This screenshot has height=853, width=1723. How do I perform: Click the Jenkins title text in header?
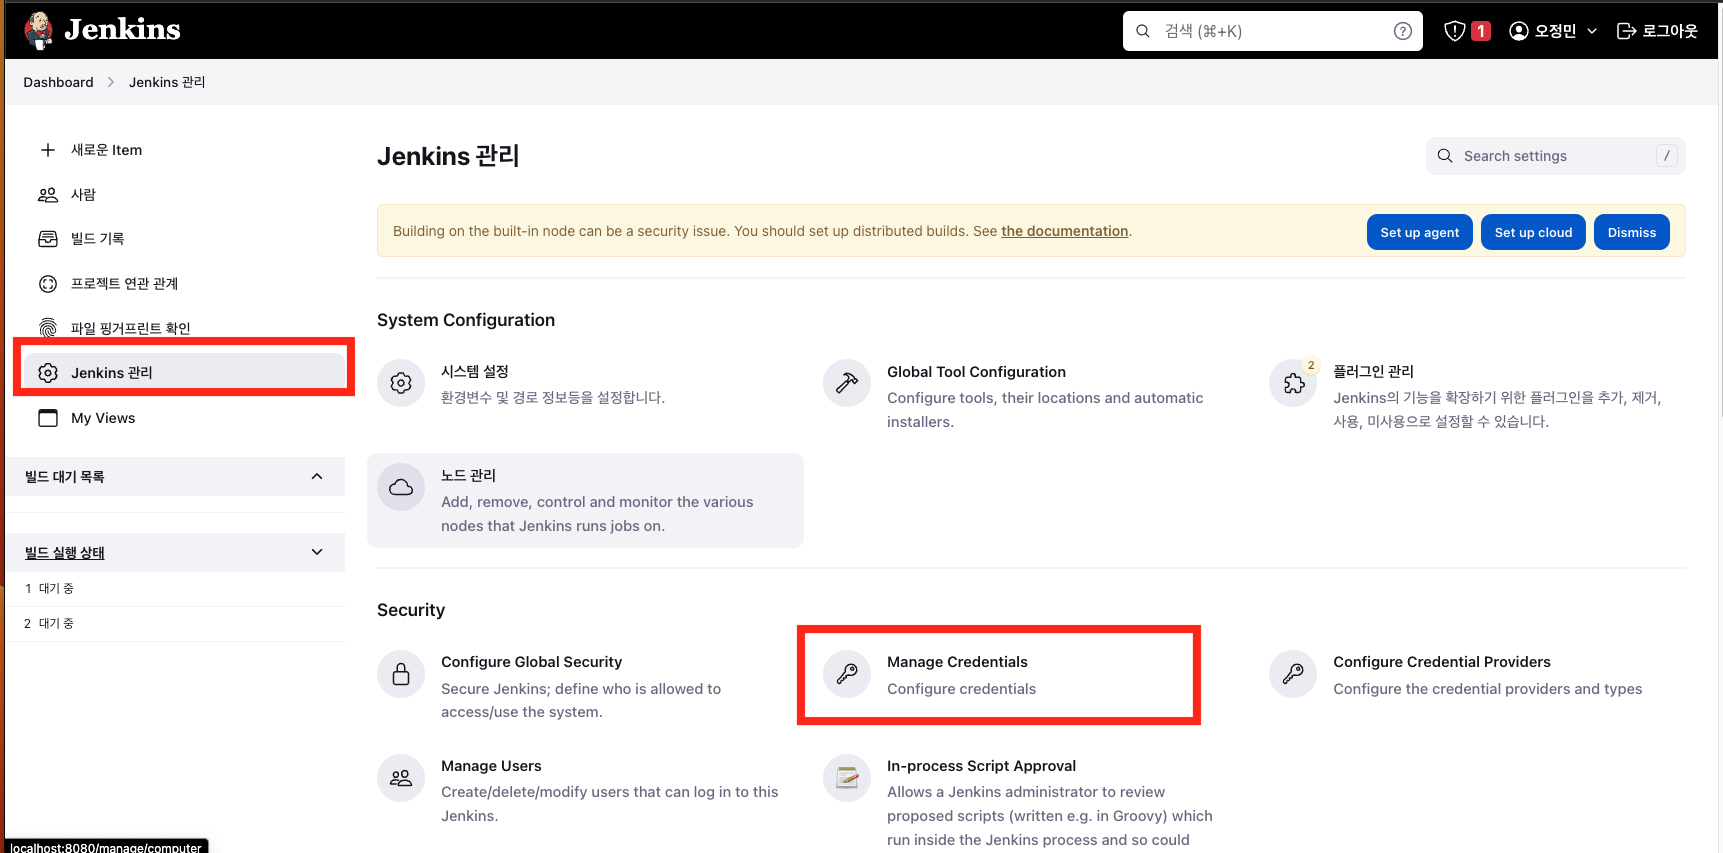coord(122,29)
